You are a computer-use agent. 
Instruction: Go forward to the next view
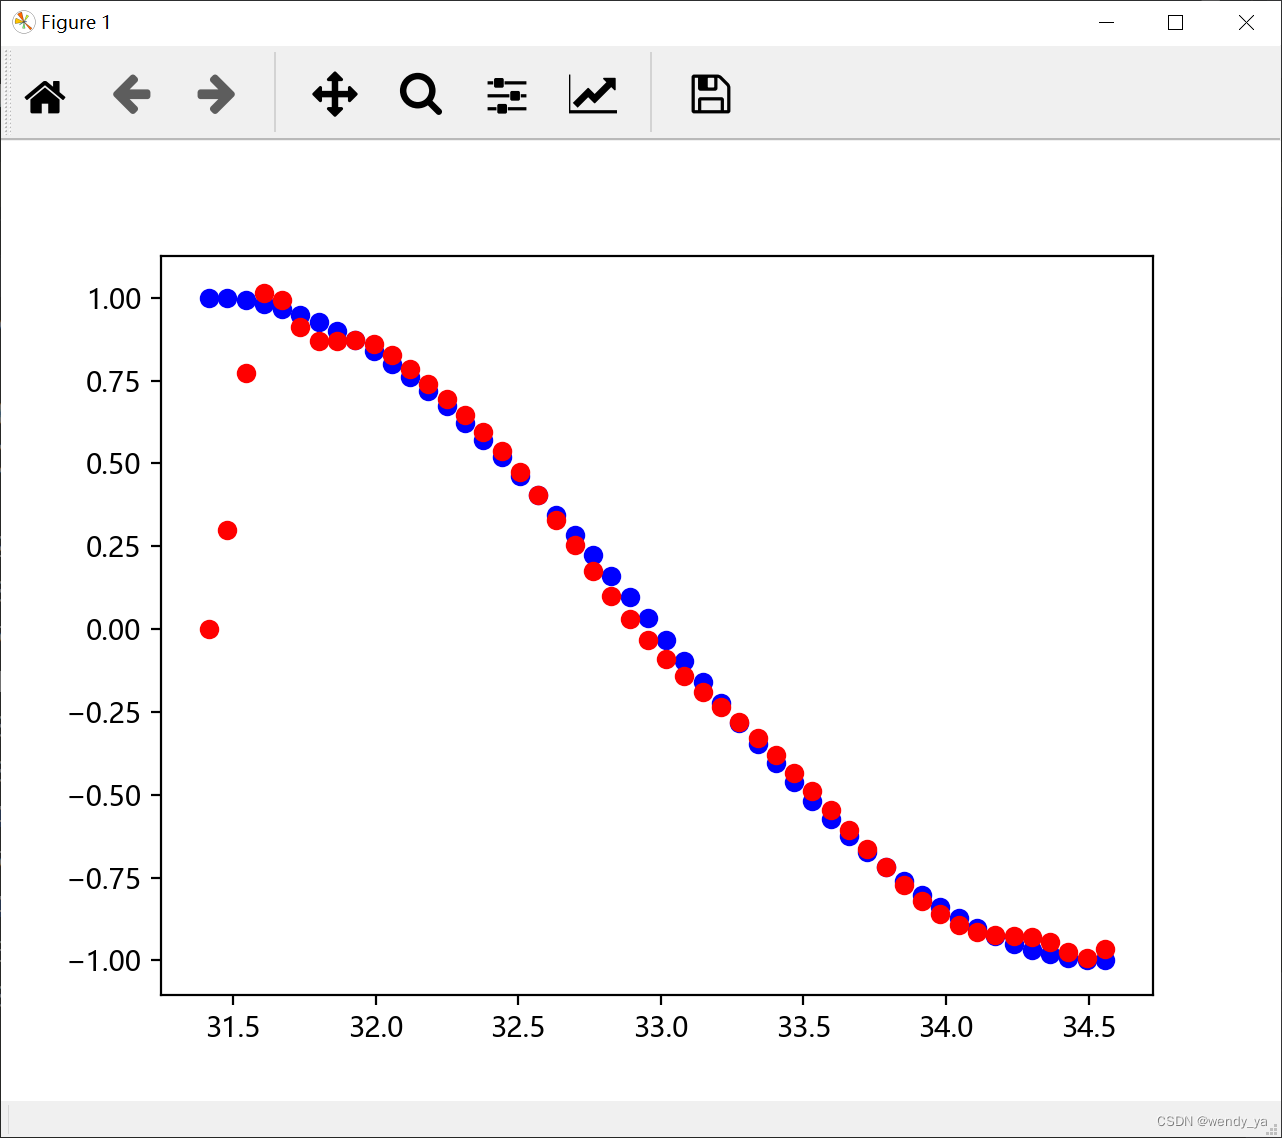click(216, 95)
